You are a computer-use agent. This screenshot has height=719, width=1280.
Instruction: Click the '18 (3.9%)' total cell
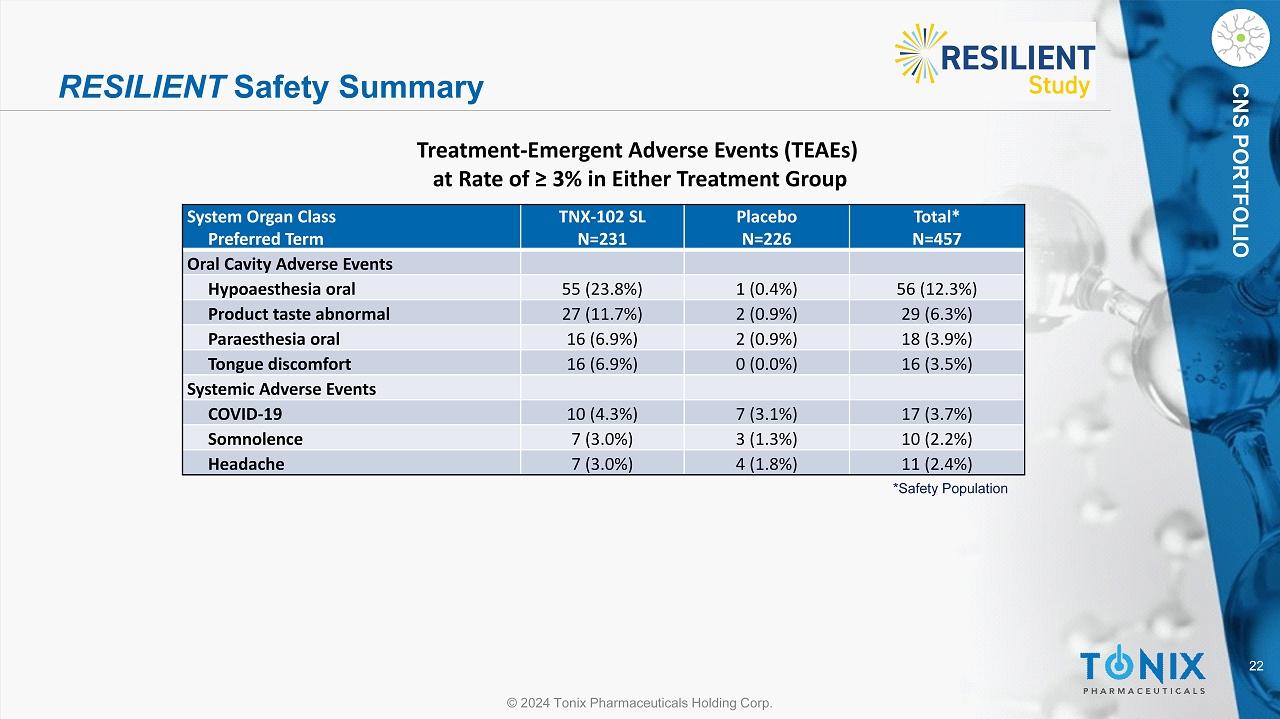coord(937,339)
